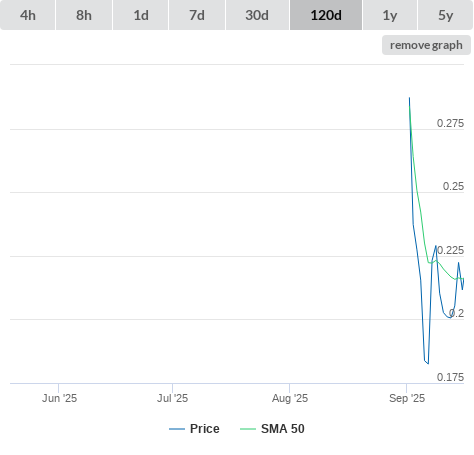This screenshot has width=474, height=455.
Task: Toggle the SMA 50 legend label
Action: point(283,429)
